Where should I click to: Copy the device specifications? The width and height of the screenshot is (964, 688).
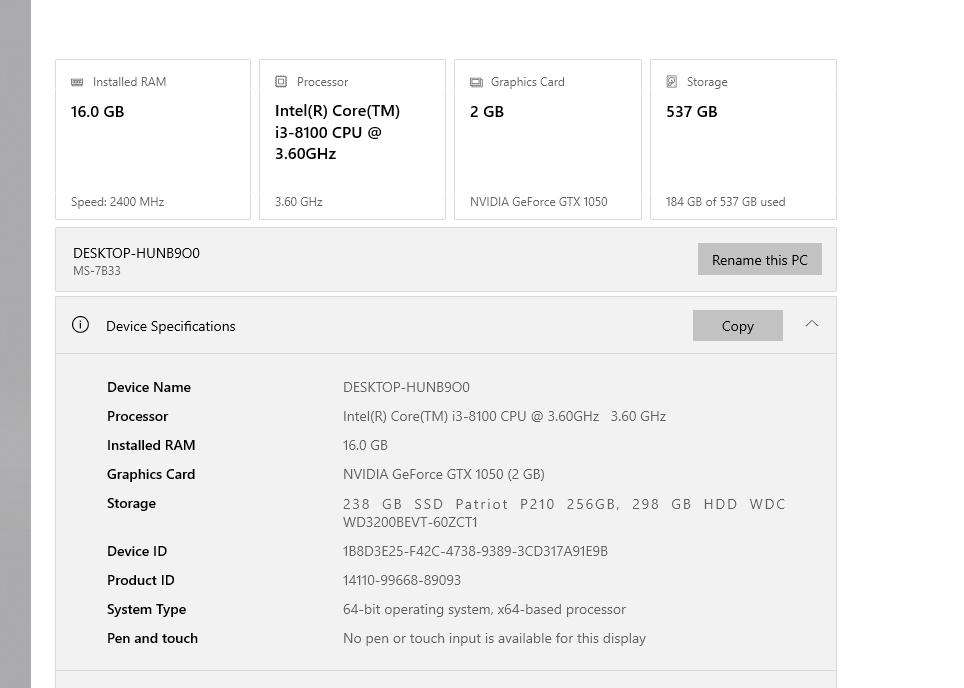coord(737,326)
